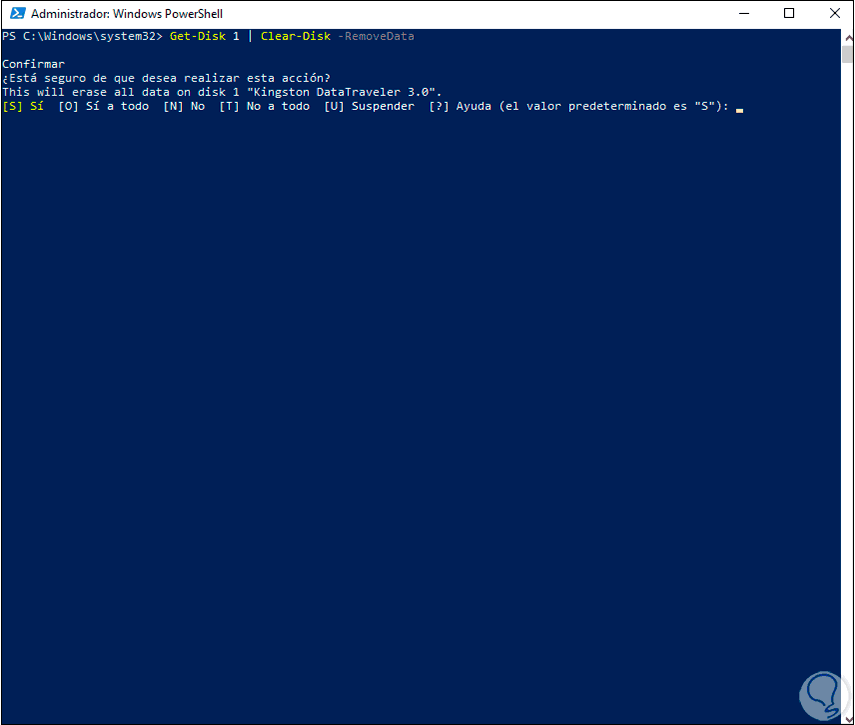Maximize the PowerShell window
Viewport: 855px width, 725px height.
point(789,14)
